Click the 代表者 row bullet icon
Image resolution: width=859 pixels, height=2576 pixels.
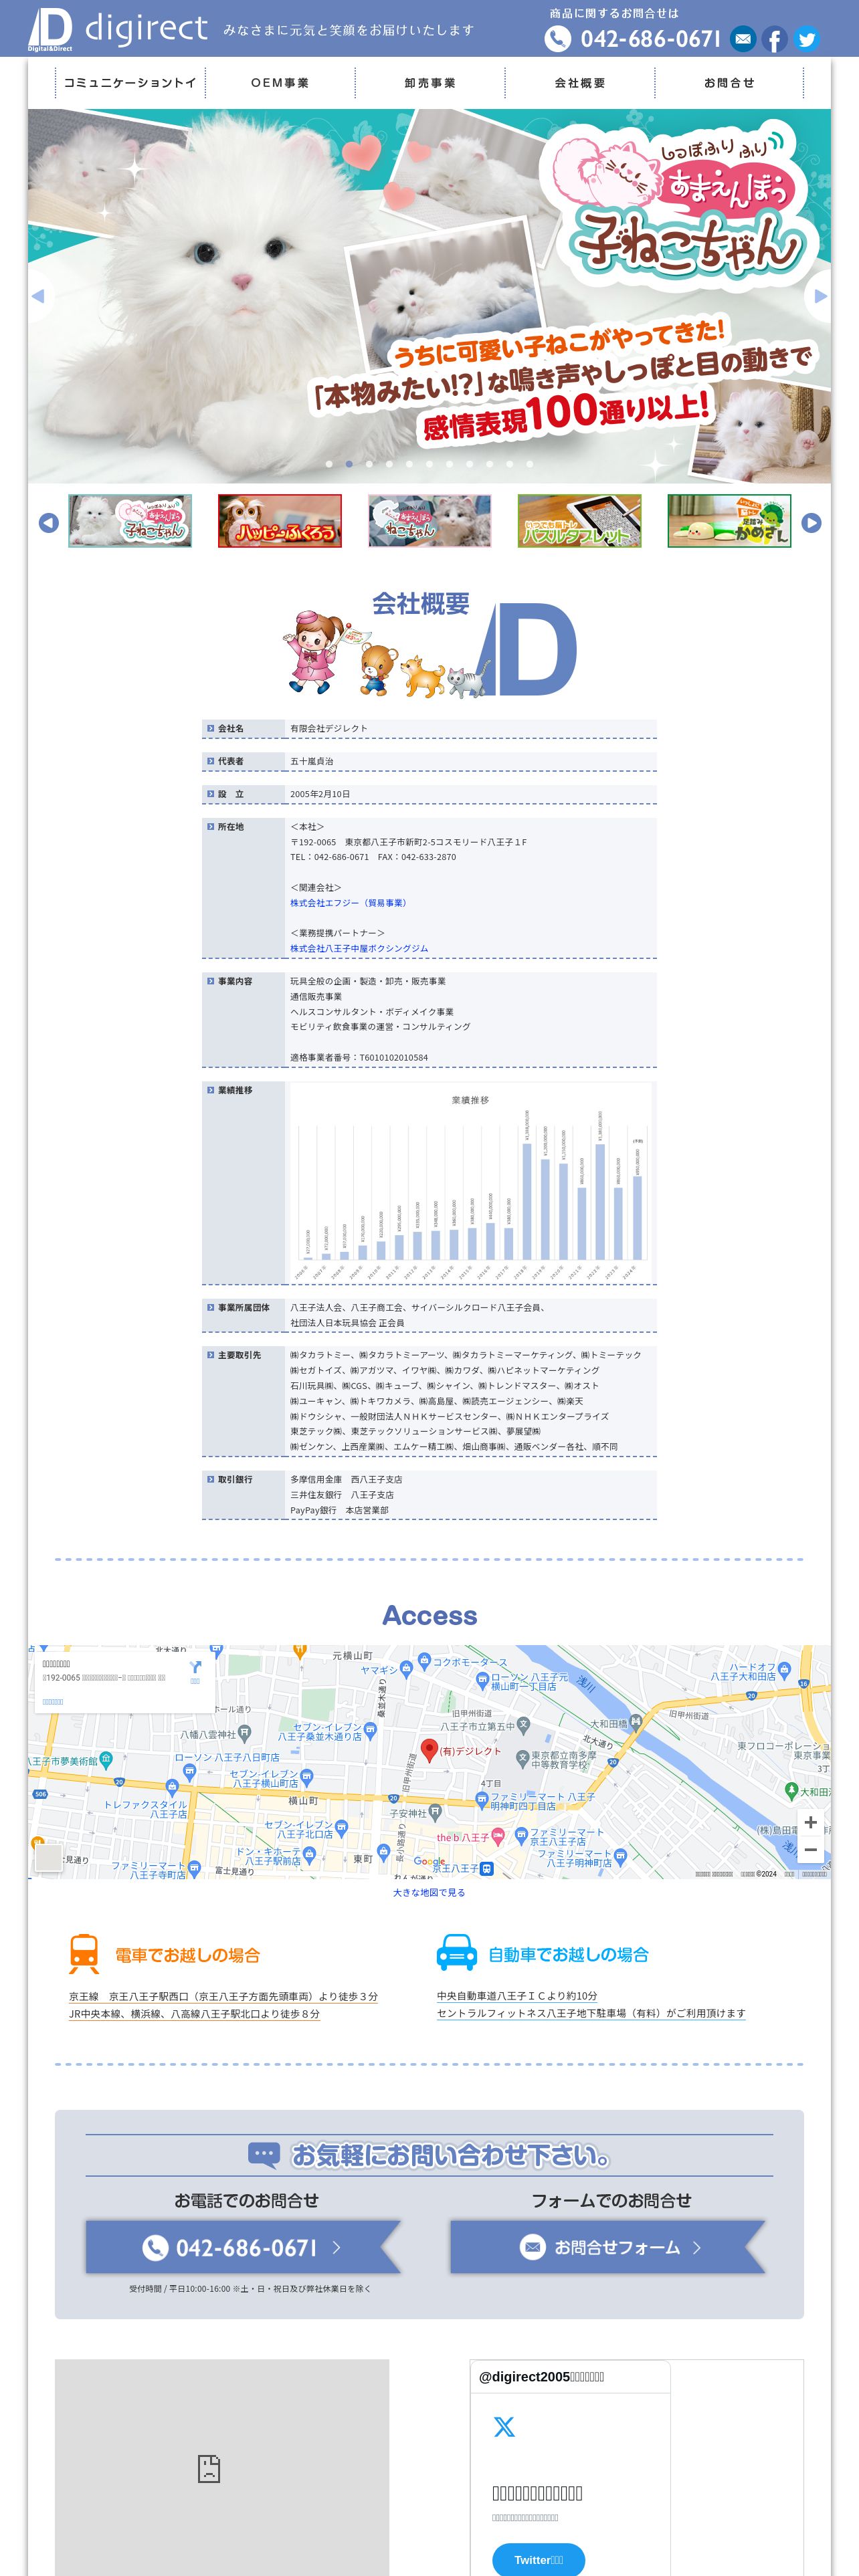coord(210,761)
